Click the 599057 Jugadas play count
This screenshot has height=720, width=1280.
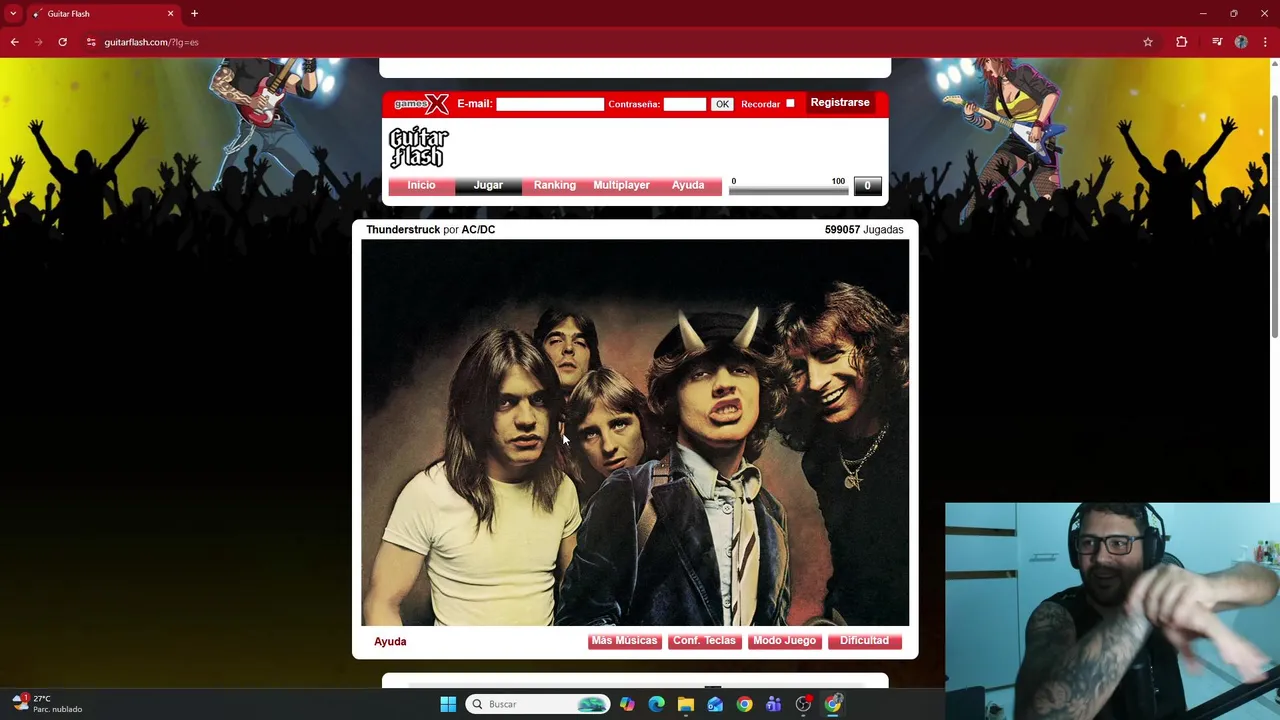point(864,230)
